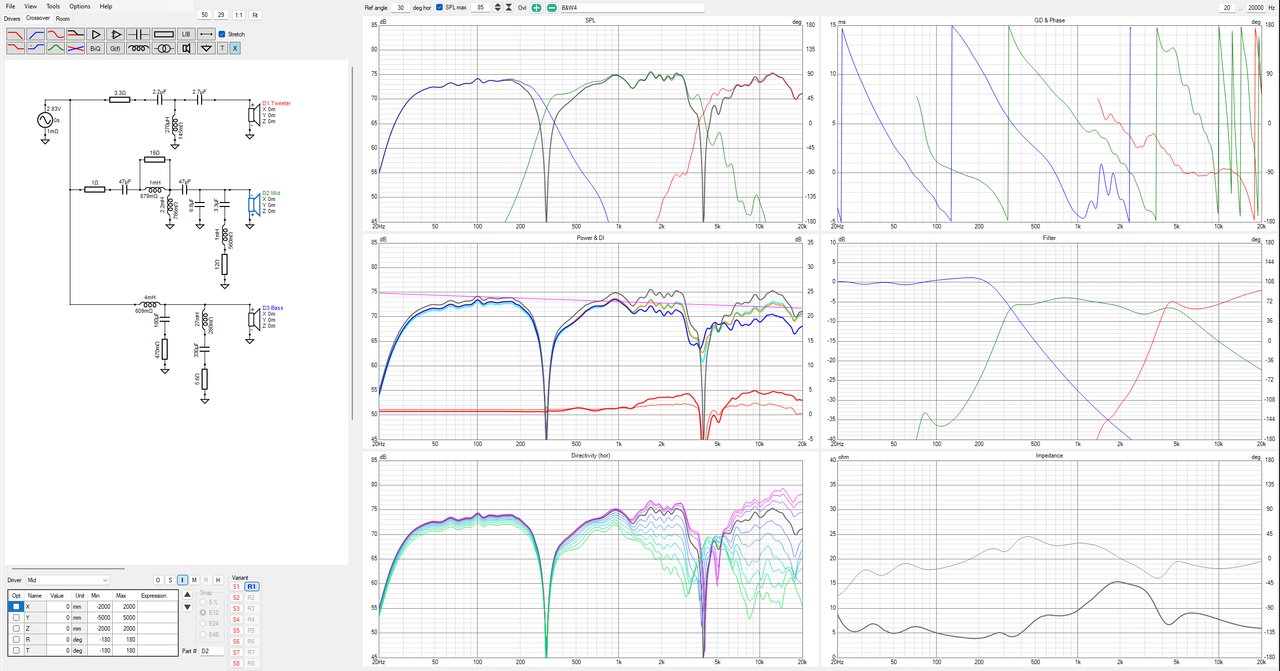Click the B&W4 overlay name field
The height and width of the screenshot is (671, 1280).
coord(632,8)
